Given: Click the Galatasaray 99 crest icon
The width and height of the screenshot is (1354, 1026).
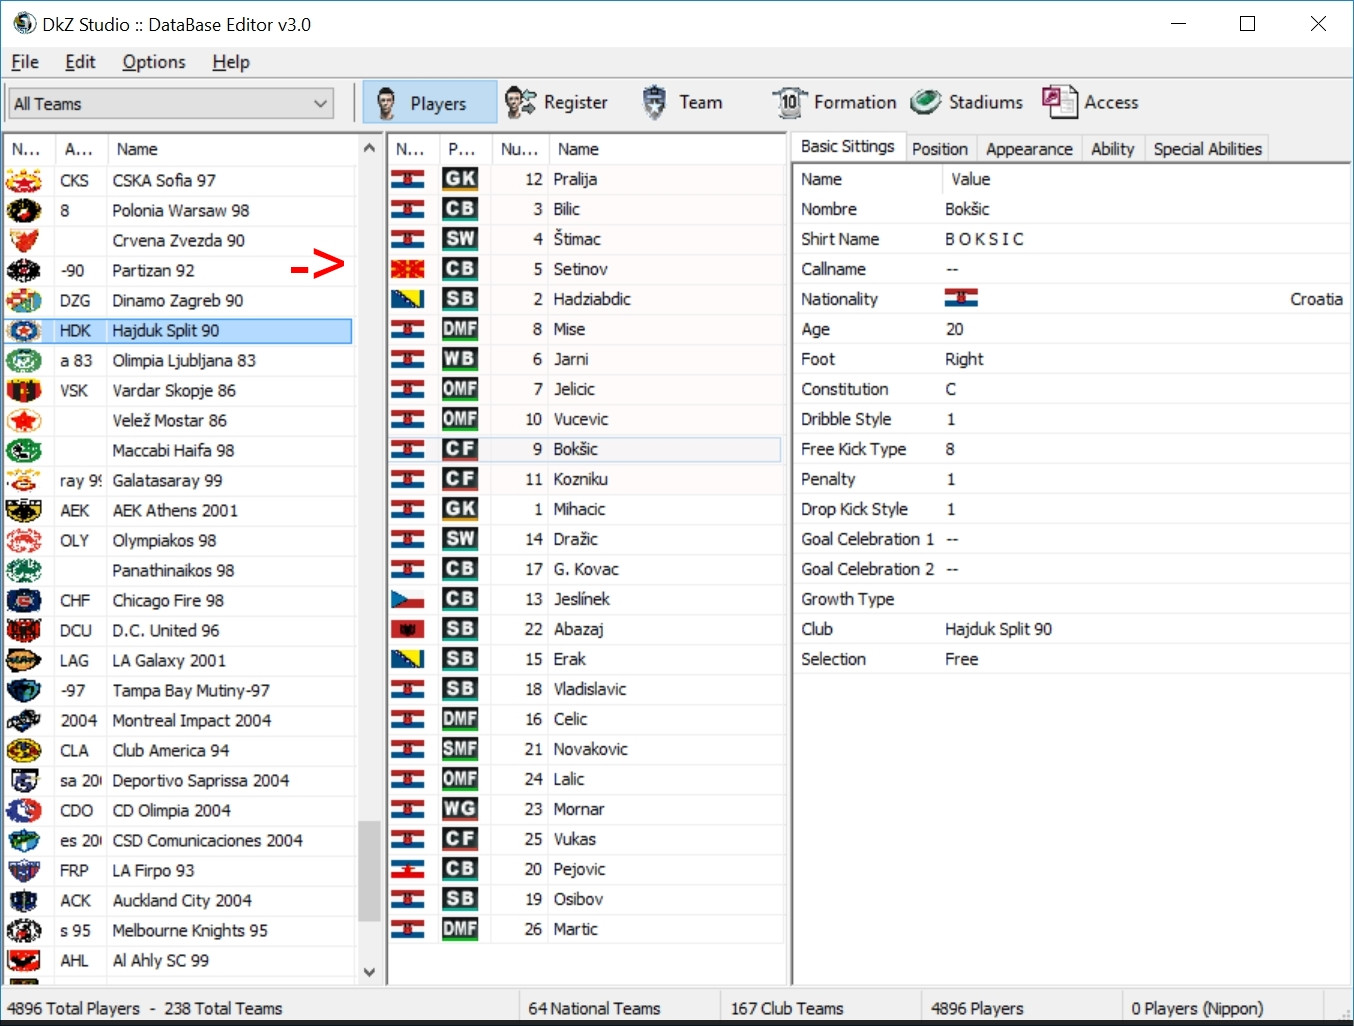Looking at the screenshot, I should point(24,481).
